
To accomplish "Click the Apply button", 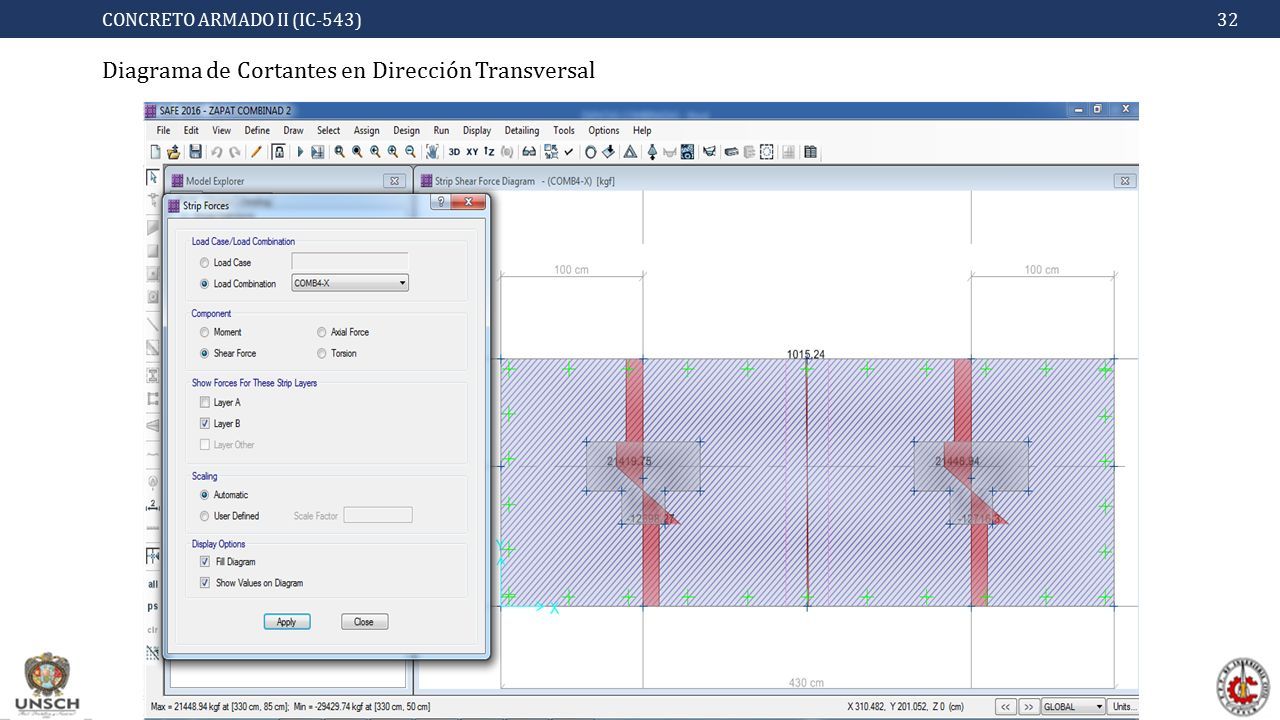I will tap(287, 622).
